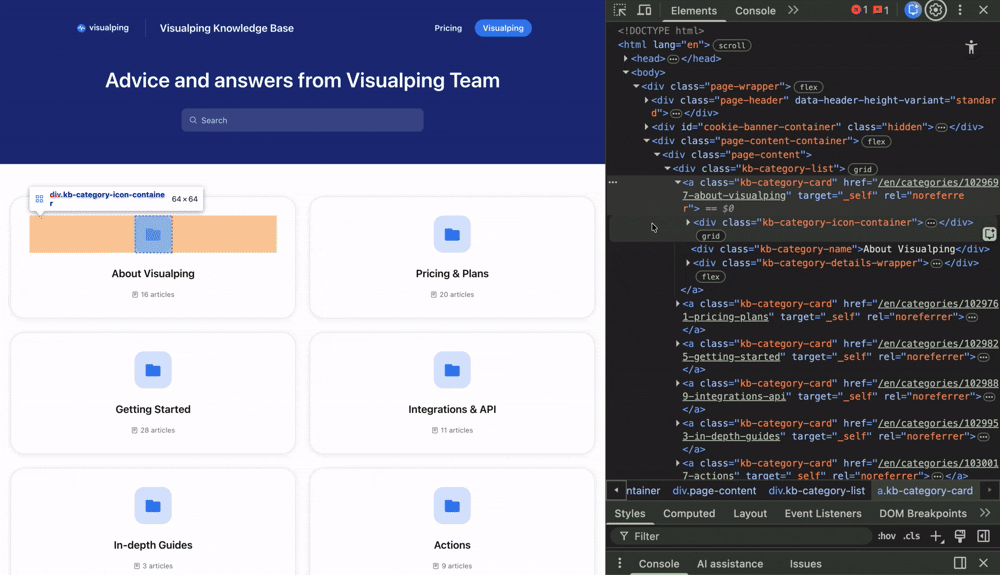
Task: Toggle the flex badge on page-content-container div
Action: tap(876, 142)
